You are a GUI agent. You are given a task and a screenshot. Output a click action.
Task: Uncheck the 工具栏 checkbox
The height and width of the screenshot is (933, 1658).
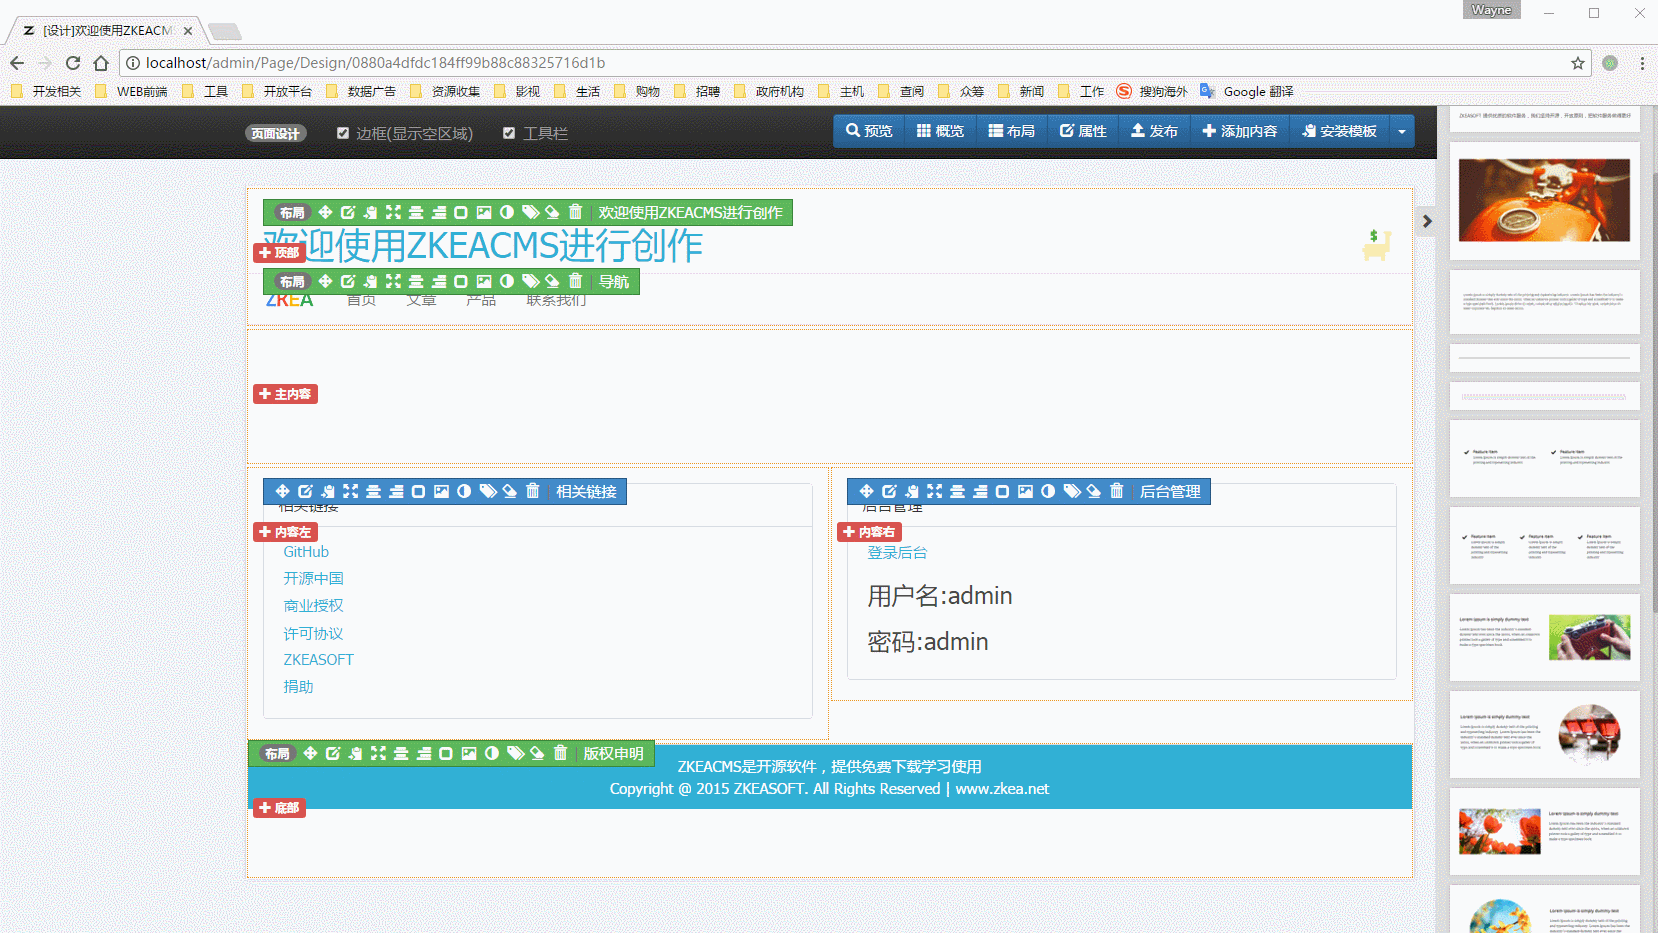click(509, 133)
